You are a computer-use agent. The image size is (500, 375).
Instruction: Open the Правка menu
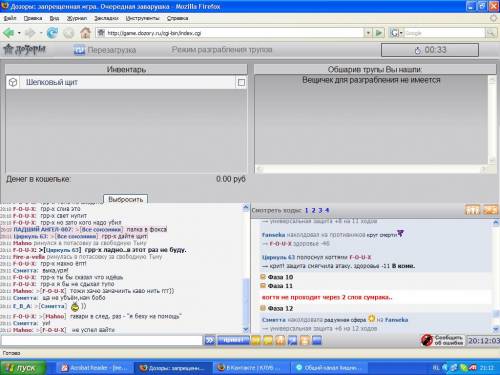pos(33,18)
